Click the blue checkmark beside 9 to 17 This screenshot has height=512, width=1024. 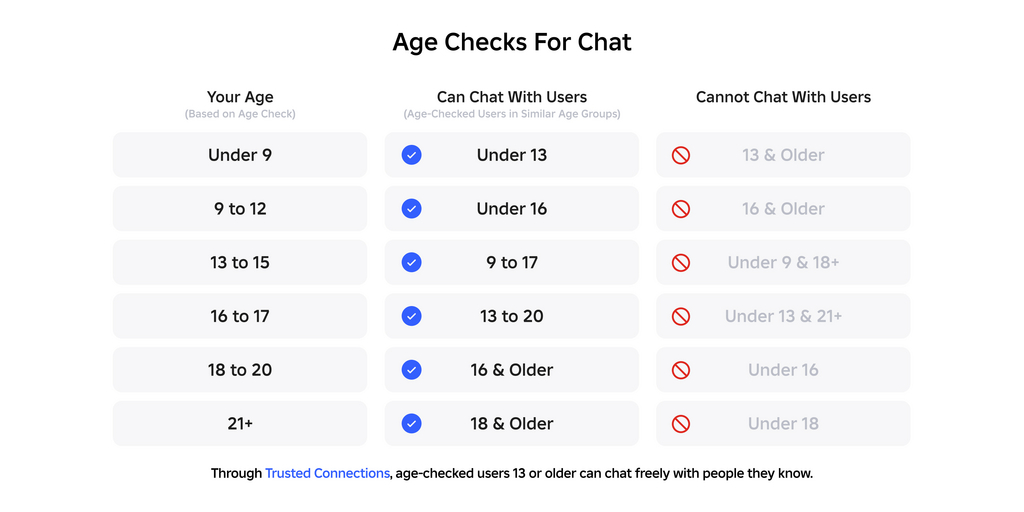(x=411, y=262)
